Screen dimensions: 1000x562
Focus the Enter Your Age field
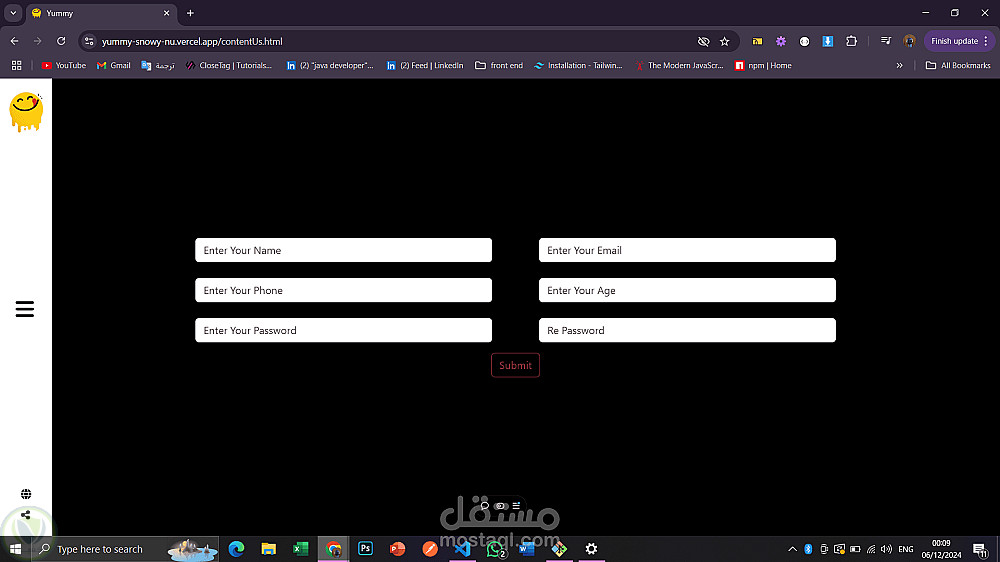(687, 290)
